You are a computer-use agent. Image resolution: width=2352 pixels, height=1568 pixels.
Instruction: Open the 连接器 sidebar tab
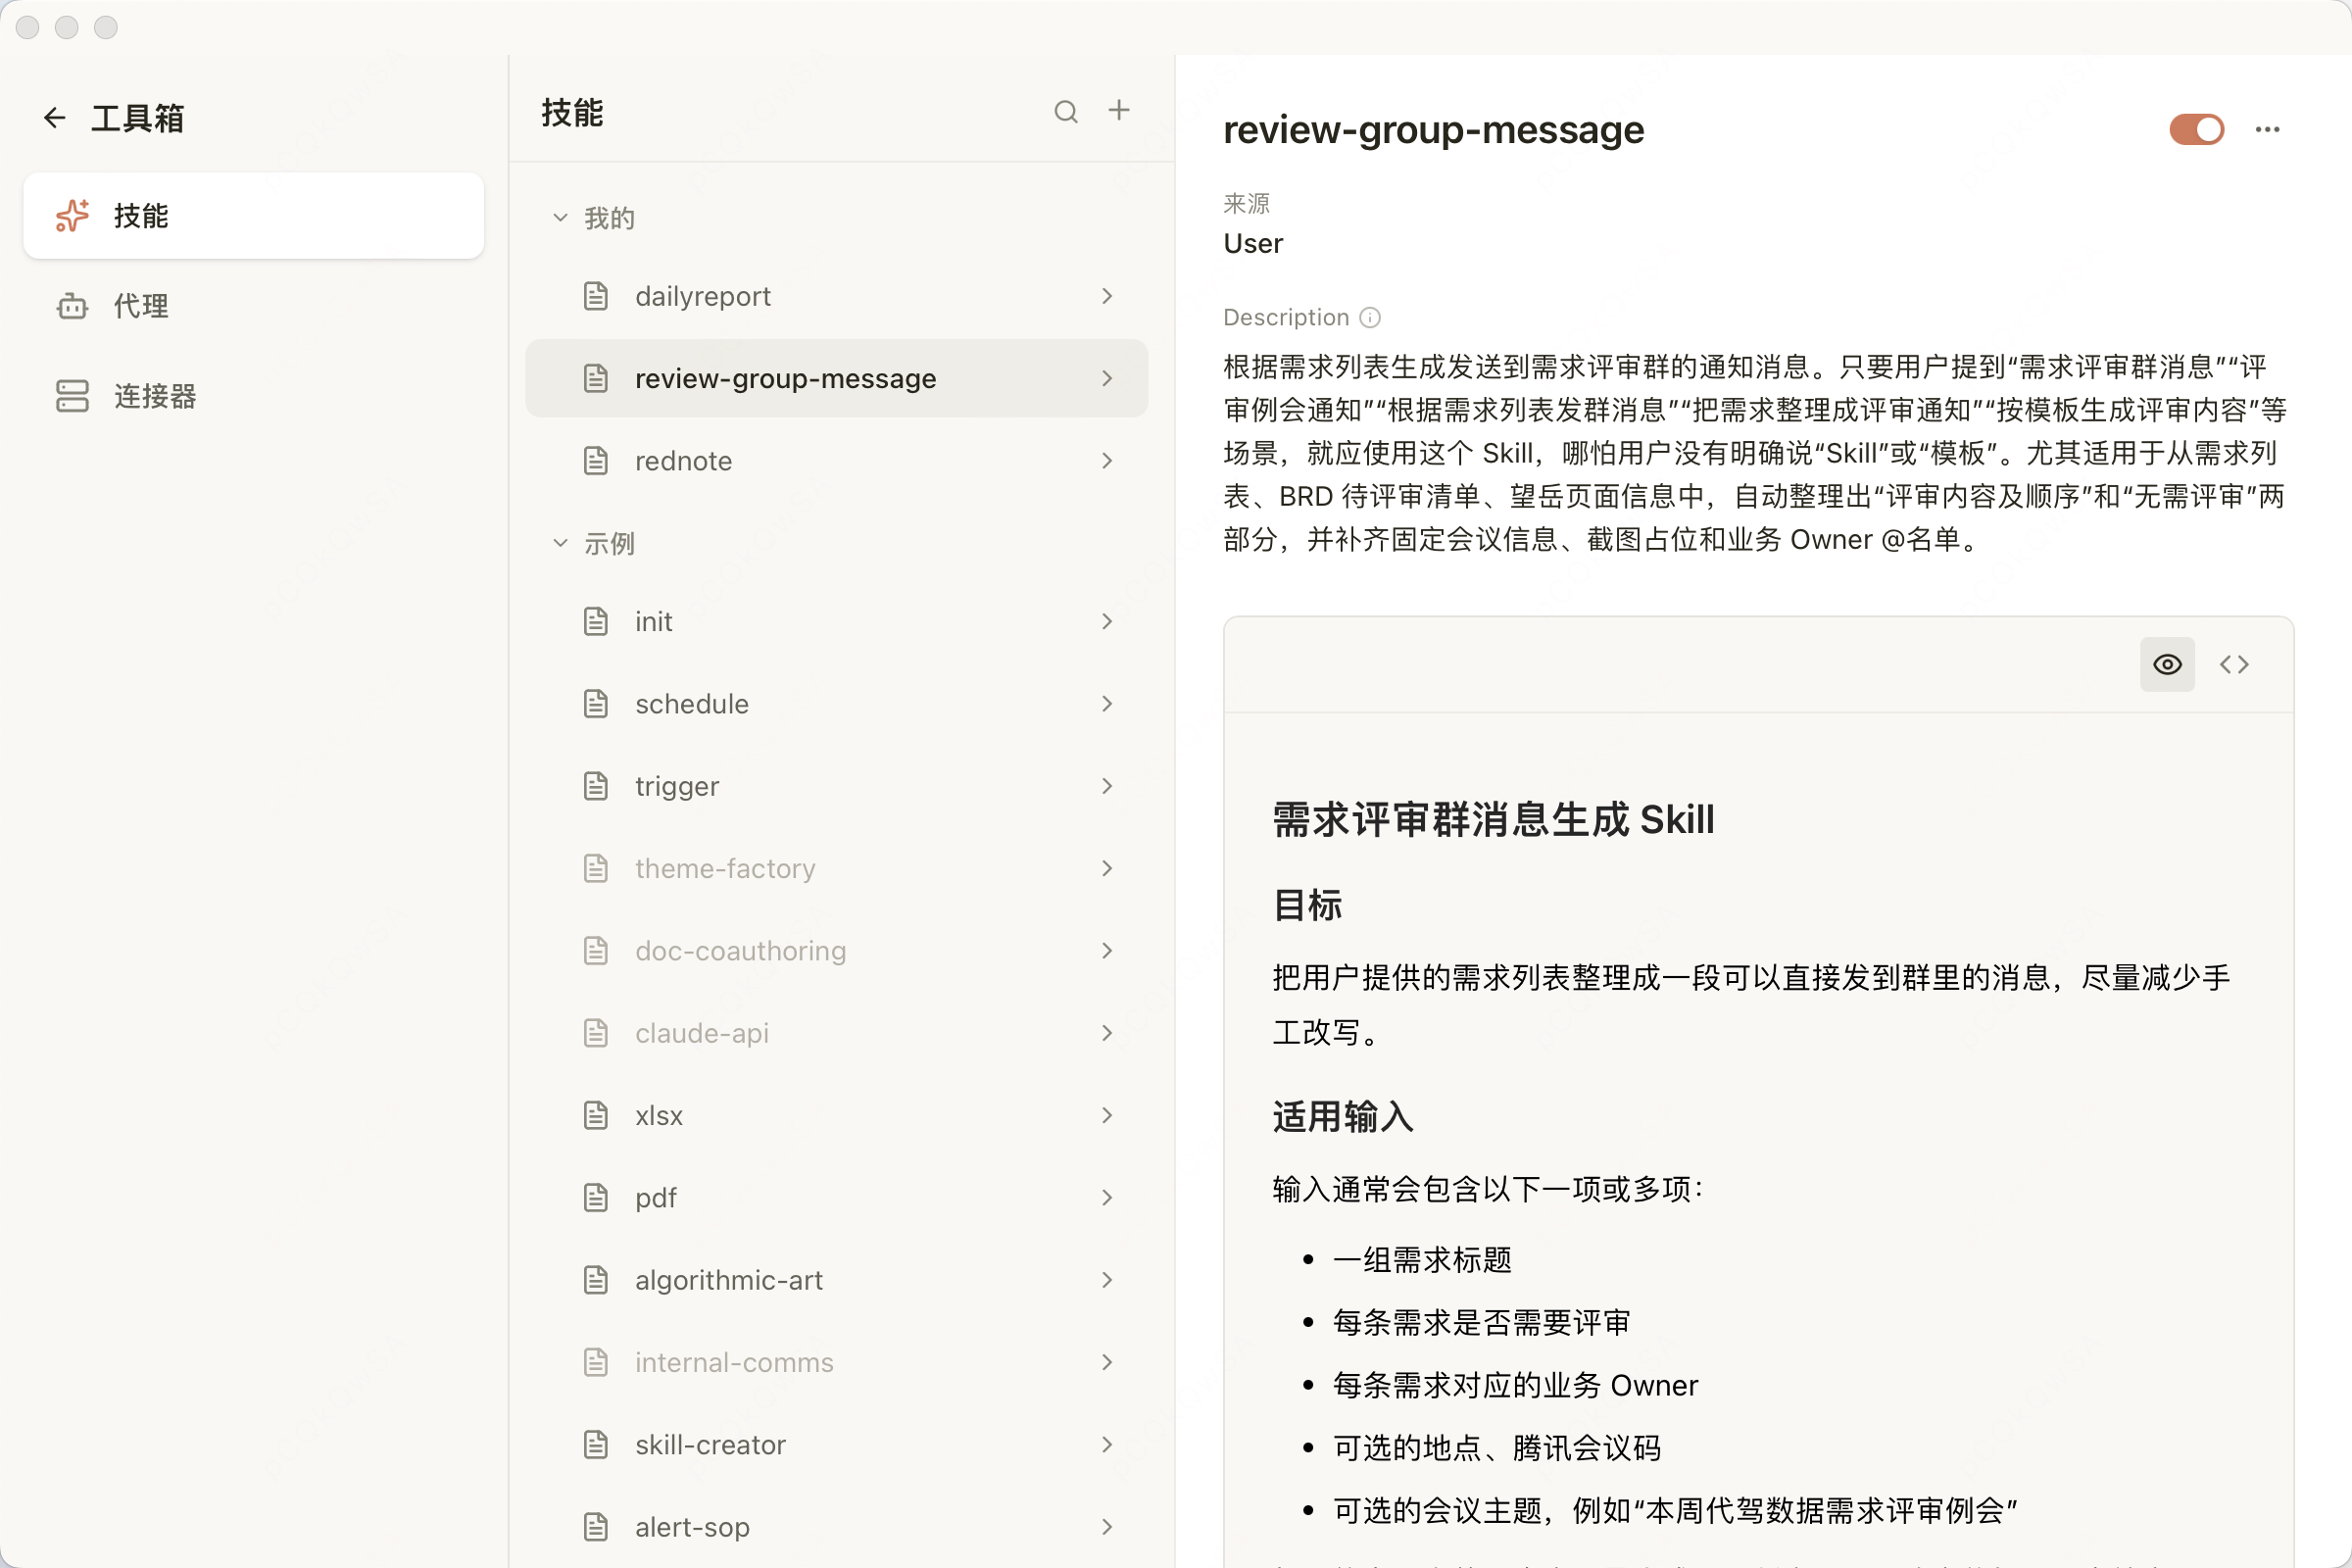click(x=155, y=396)
